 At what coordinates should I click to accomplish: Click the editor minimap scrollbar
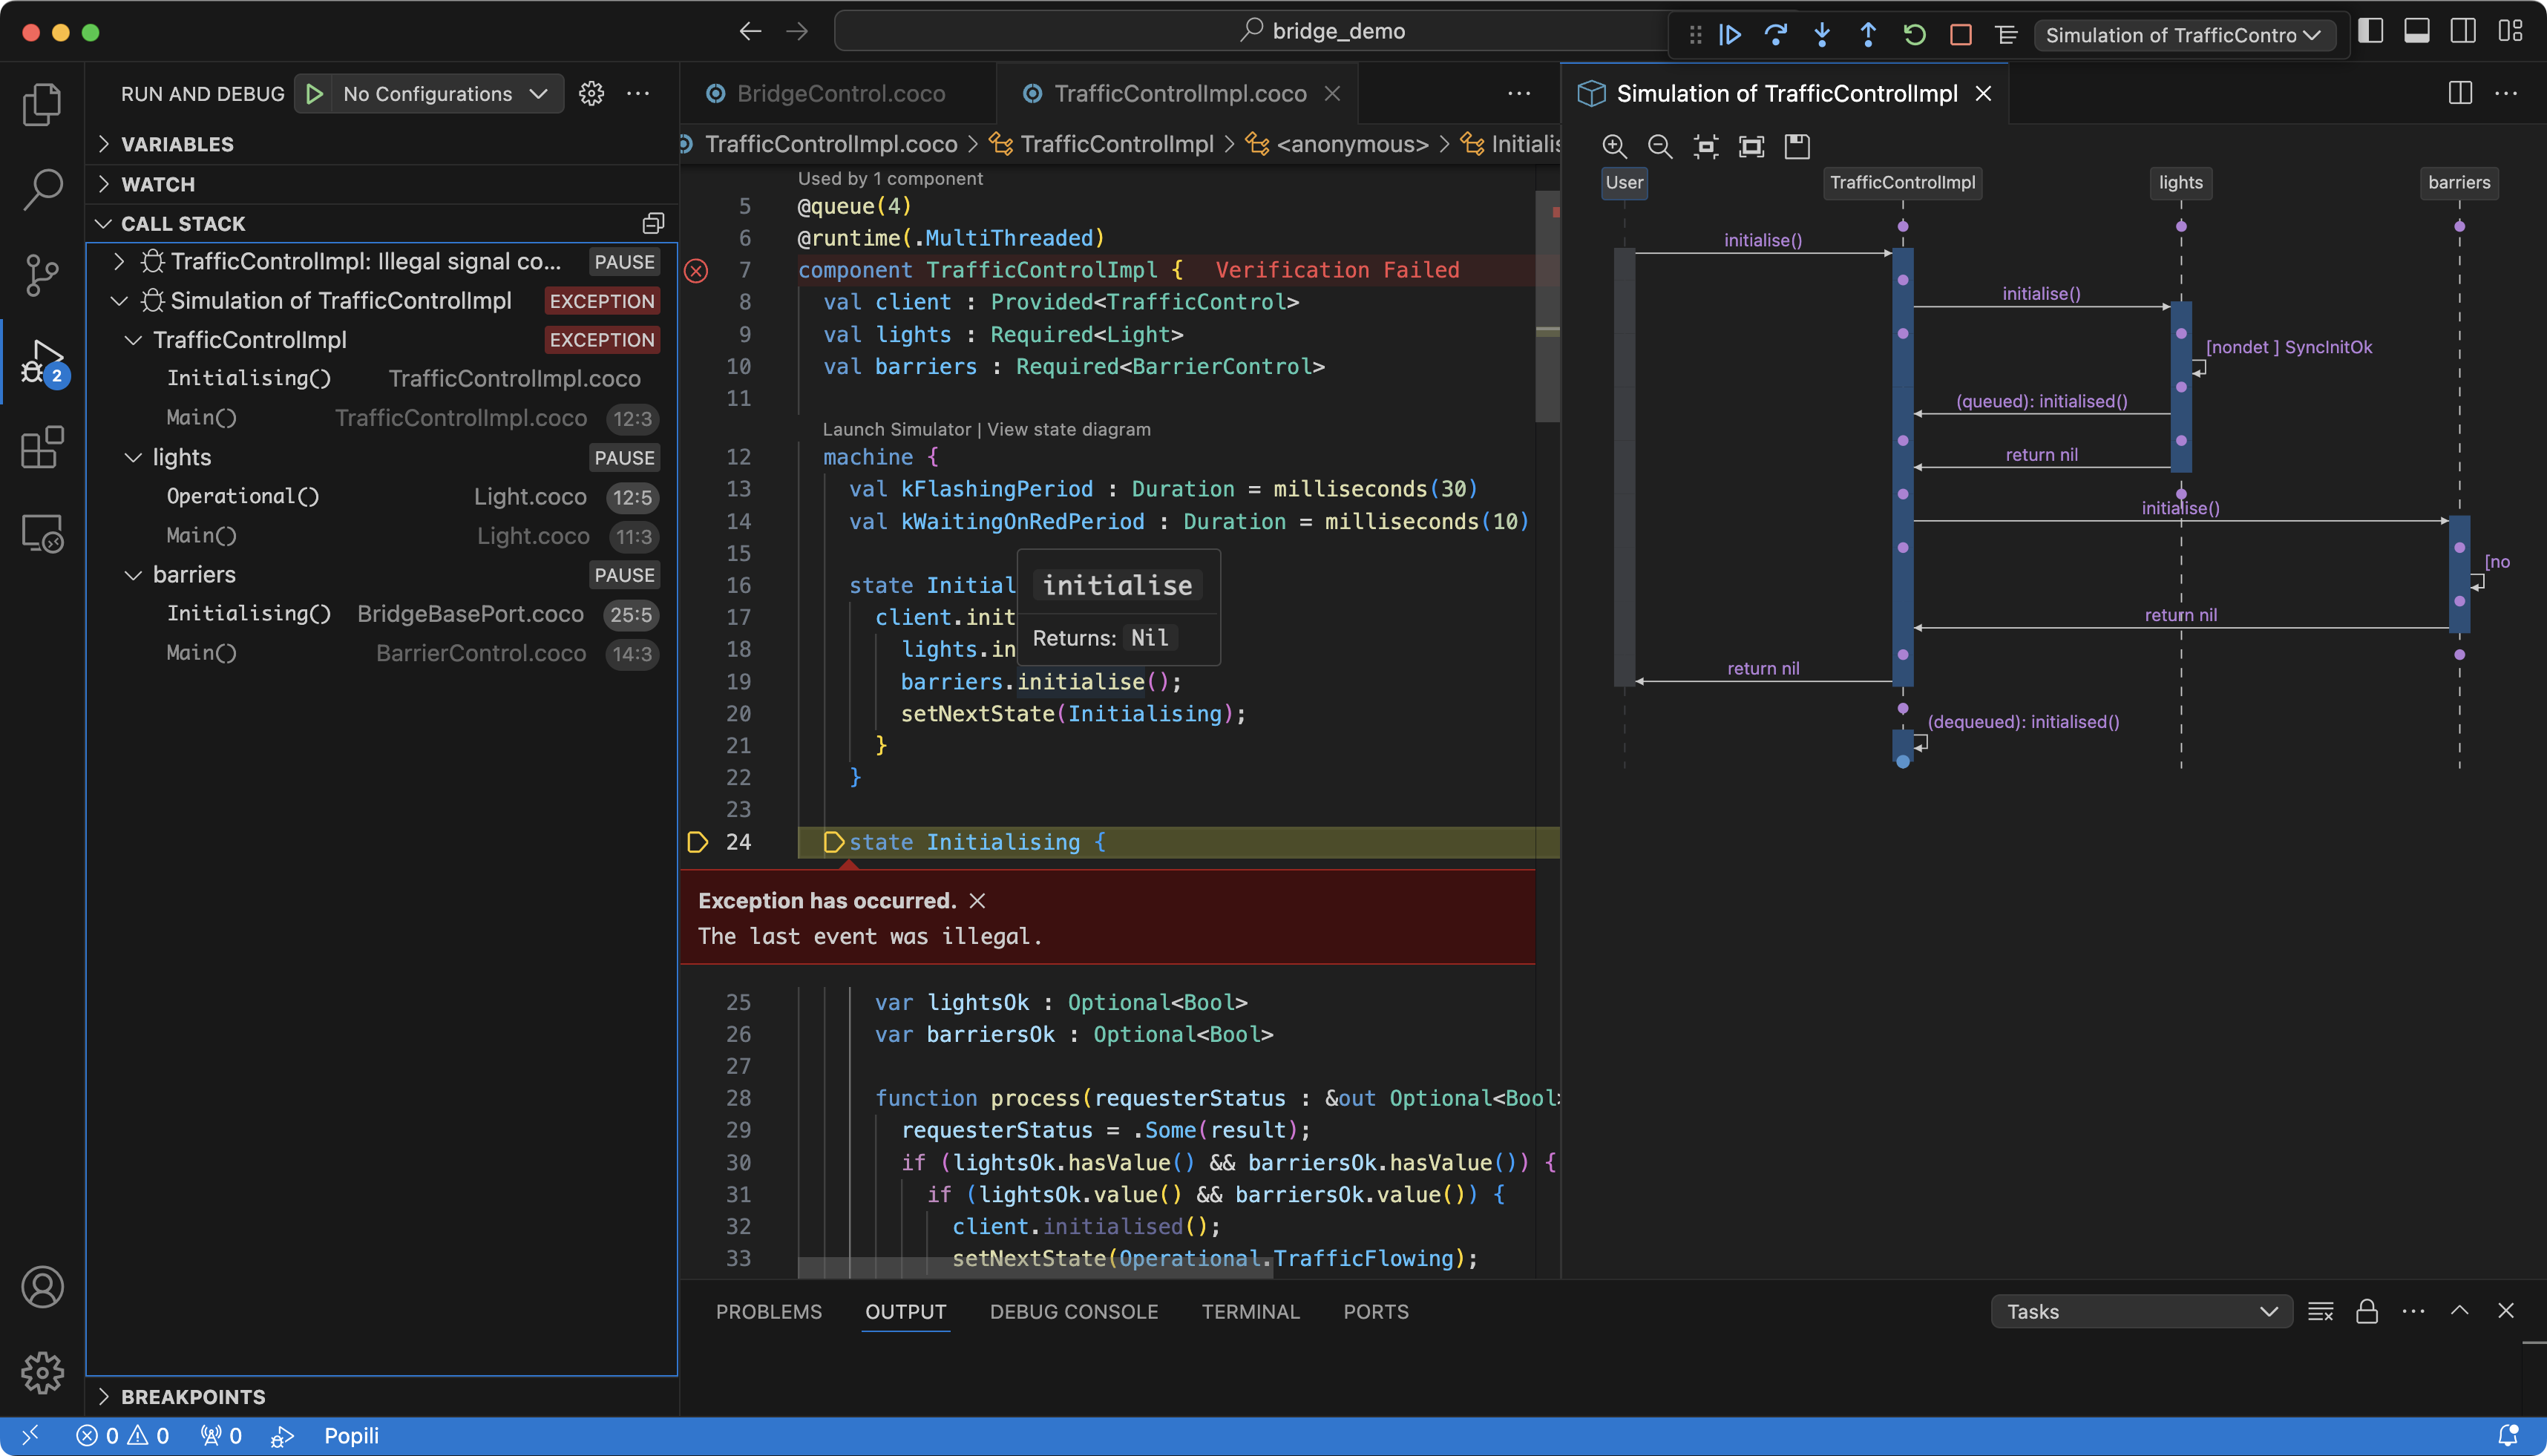[x=1547, y=306]
